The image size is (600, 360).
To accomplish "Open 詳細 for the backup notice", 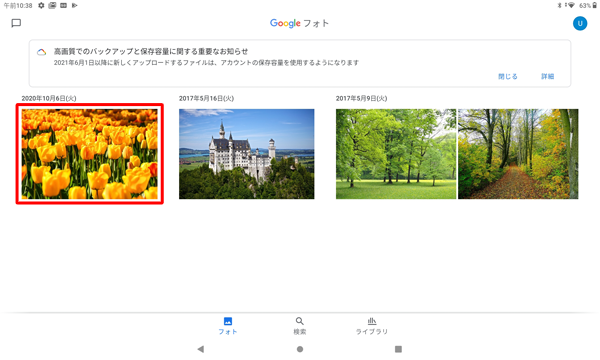I will [x=547, y=77].
